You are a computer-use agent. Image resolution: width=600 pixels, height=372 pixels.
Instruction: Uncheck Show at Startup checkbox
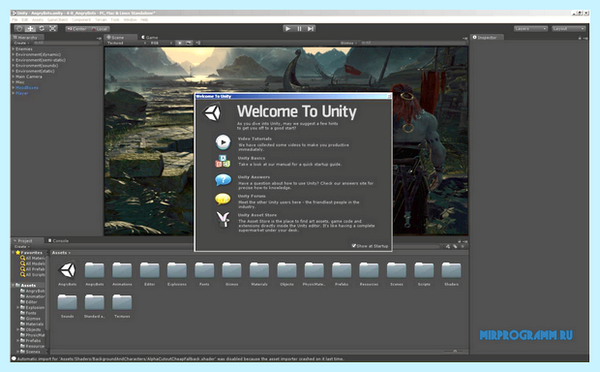click(x=354, y=246)
